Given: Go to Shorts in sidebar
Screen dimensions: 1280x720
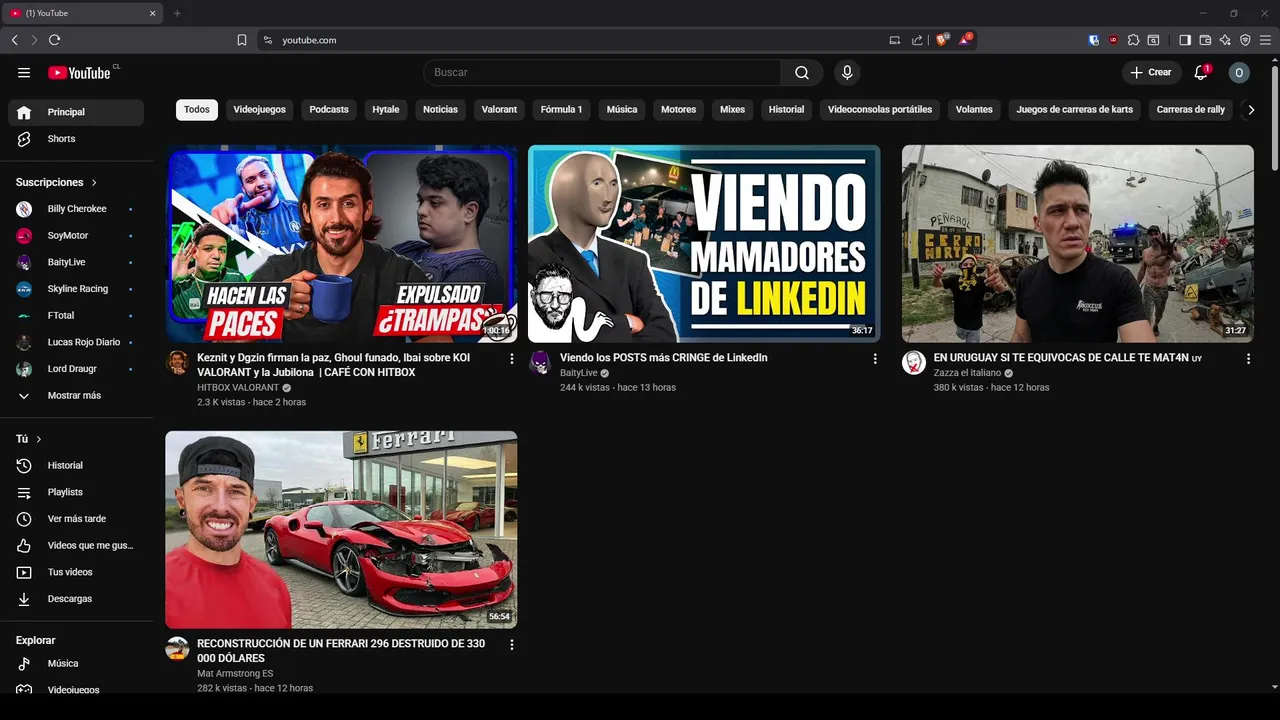Looking at the screenshot, I should click(76, 139).
